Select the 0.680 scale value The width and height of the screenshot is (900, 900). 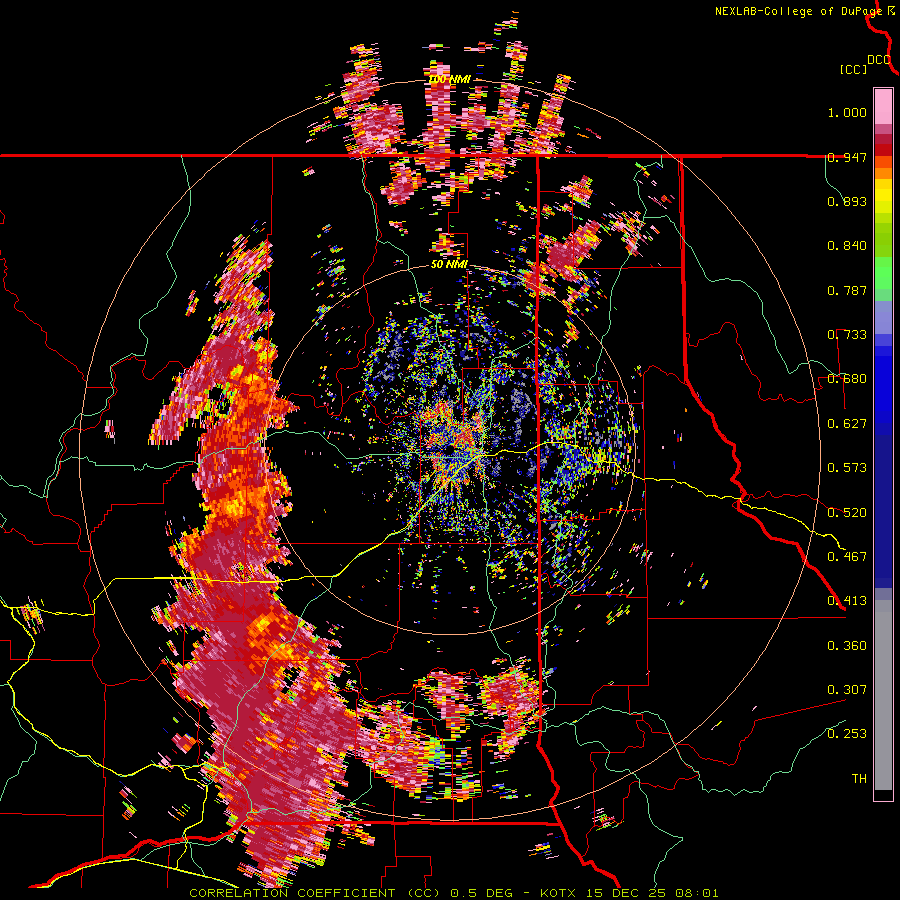tap(847, 379)
